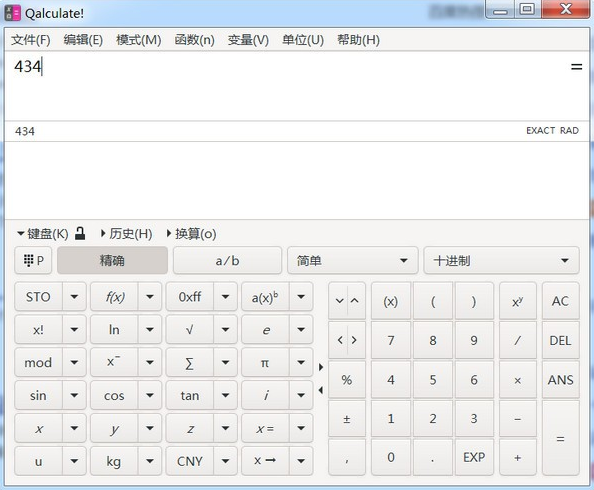Viewport: 594px width, 490px height.
Task: Open the 帮助(H) help menu
Action: (358, 39)
